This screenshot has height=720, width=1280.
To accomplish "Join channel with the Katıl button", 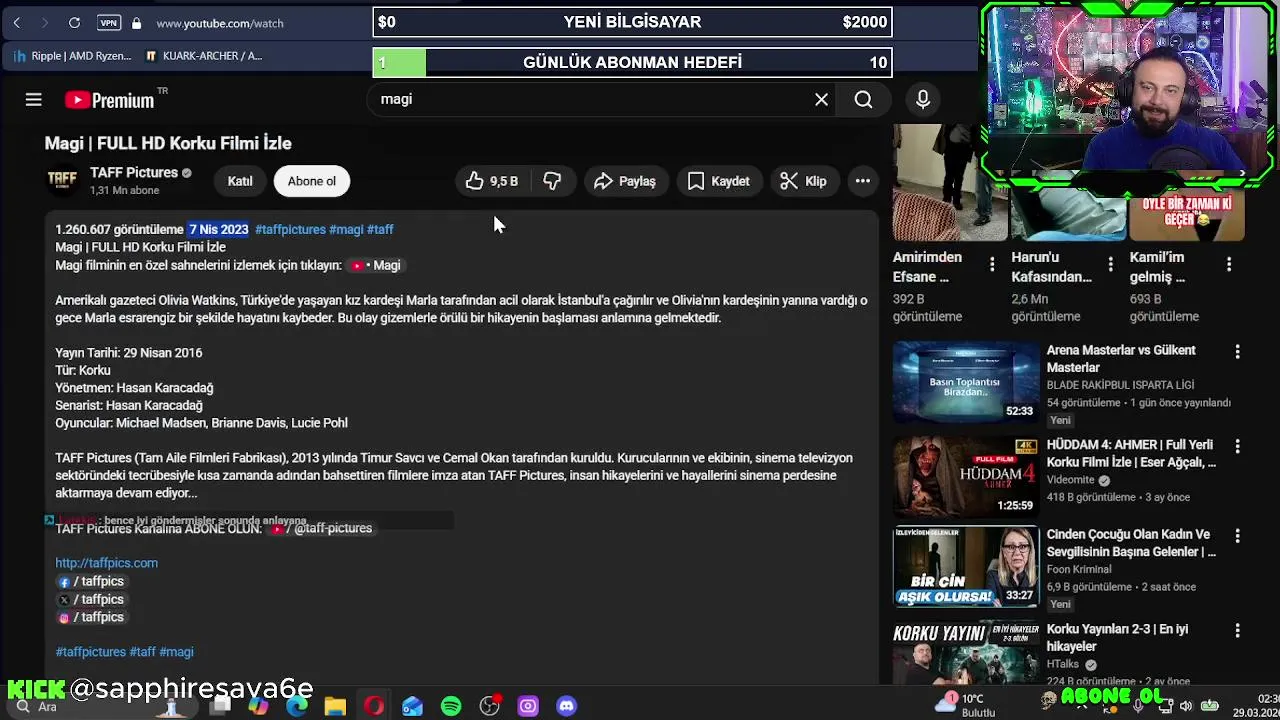I will pos(240,181).
